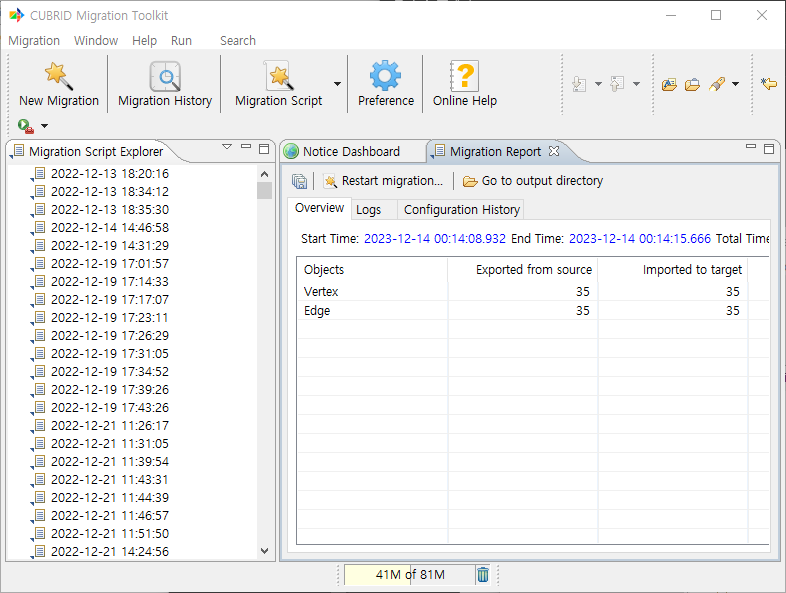Click the icon of script 2022-12-19 17:01:57
The width and height of the screenshot is (786, 593).
coord(39,264)
